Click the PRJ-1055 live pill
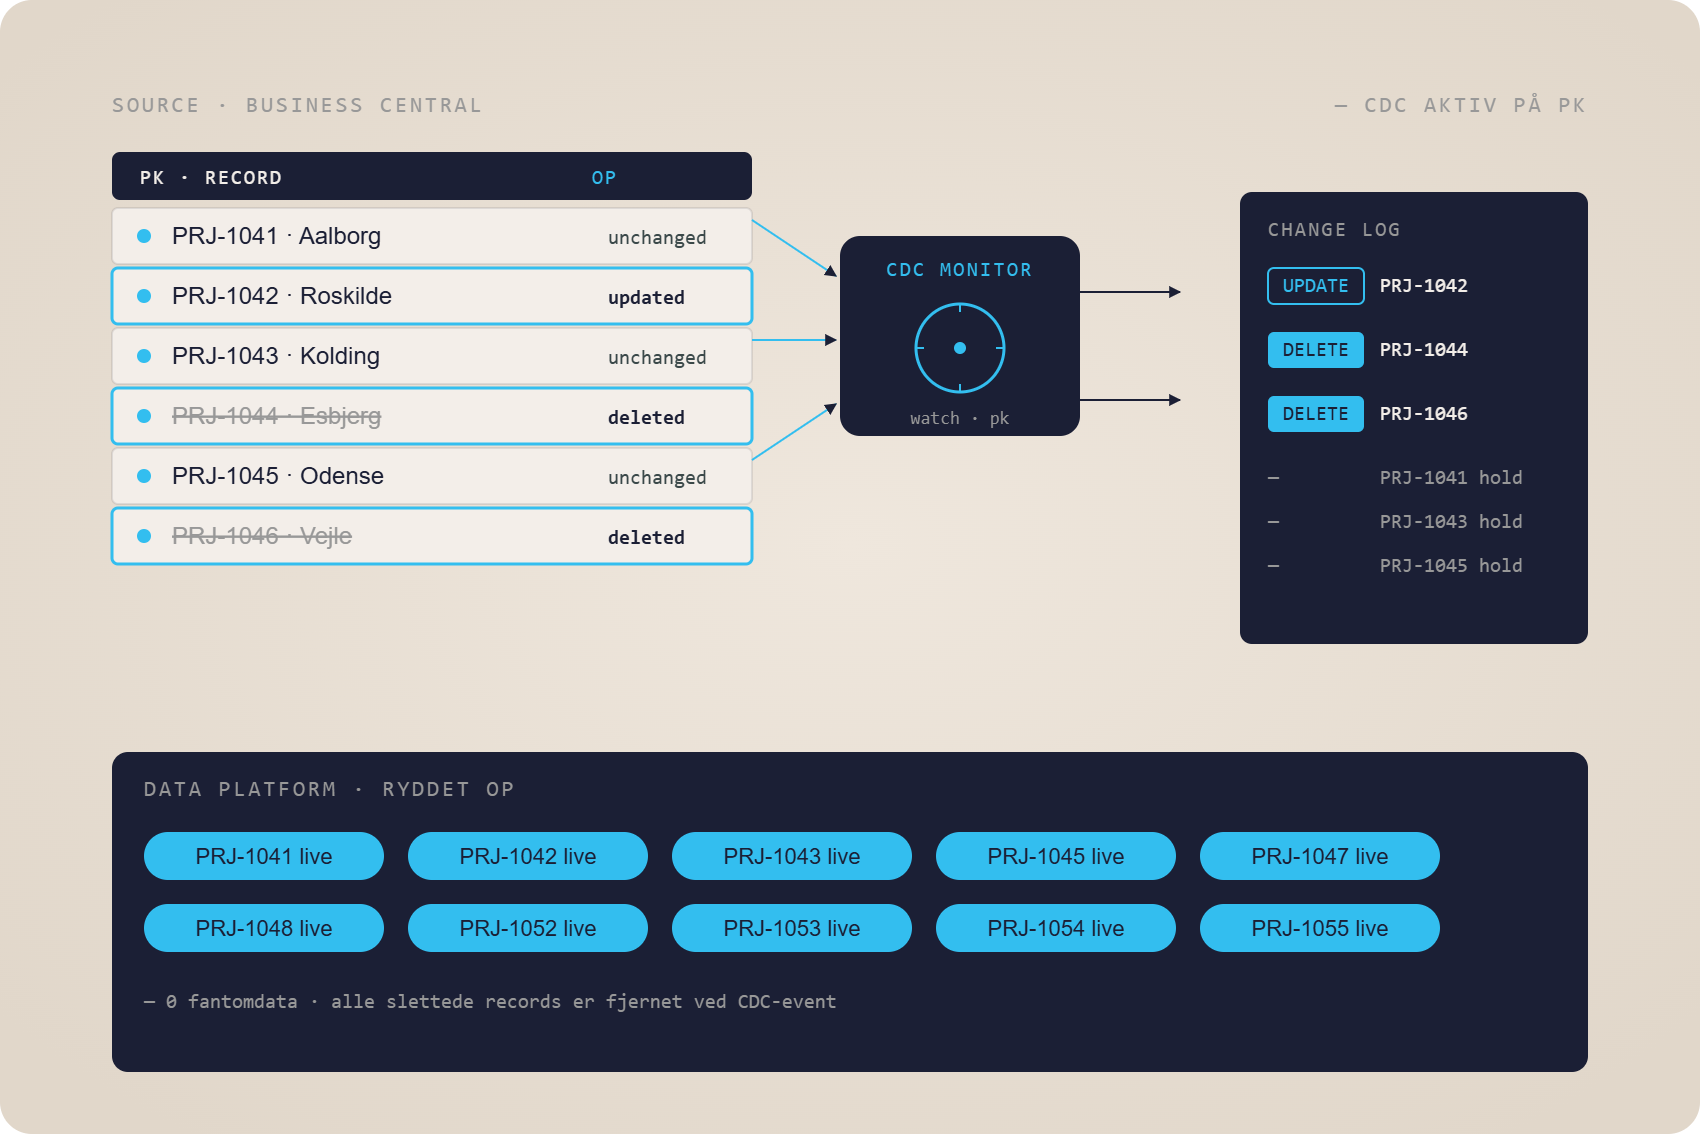Image resolution: width=1700 pixels, height=1134 pixels. click(x=1320, y=928)
